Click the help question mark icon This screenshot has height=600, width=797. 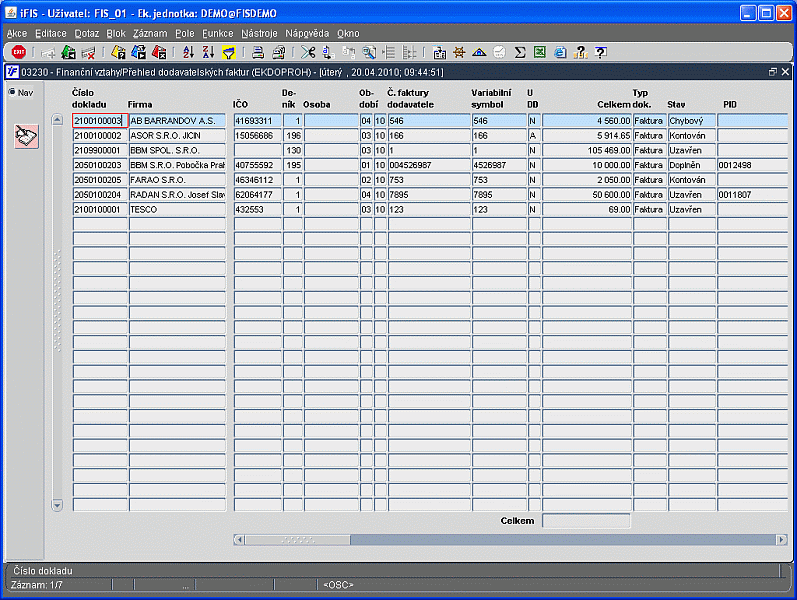(600, 52)
